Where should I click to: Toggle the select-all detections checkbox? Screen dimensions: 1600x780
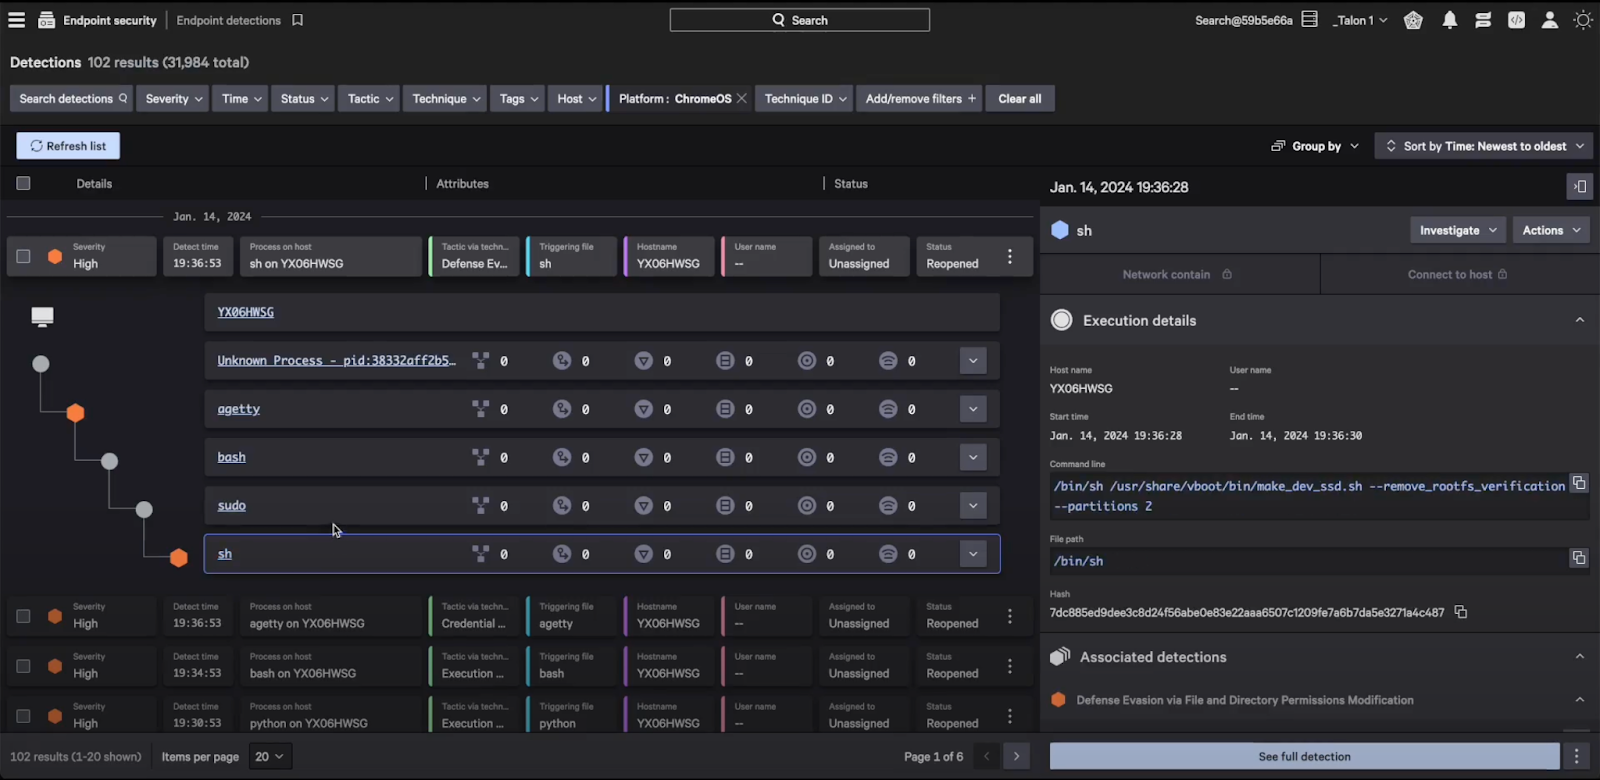pyautogui.click(x=23, y=183)
